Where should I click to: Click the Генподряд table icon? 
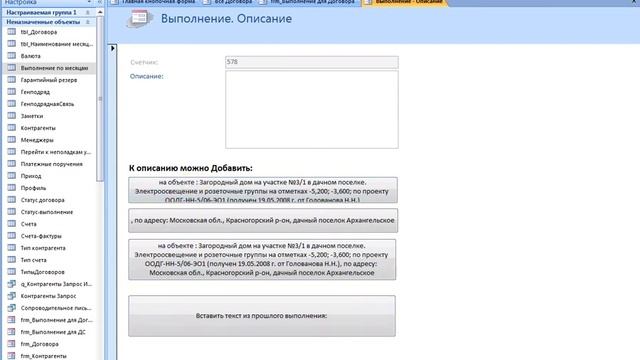click(x=12, y=92)
